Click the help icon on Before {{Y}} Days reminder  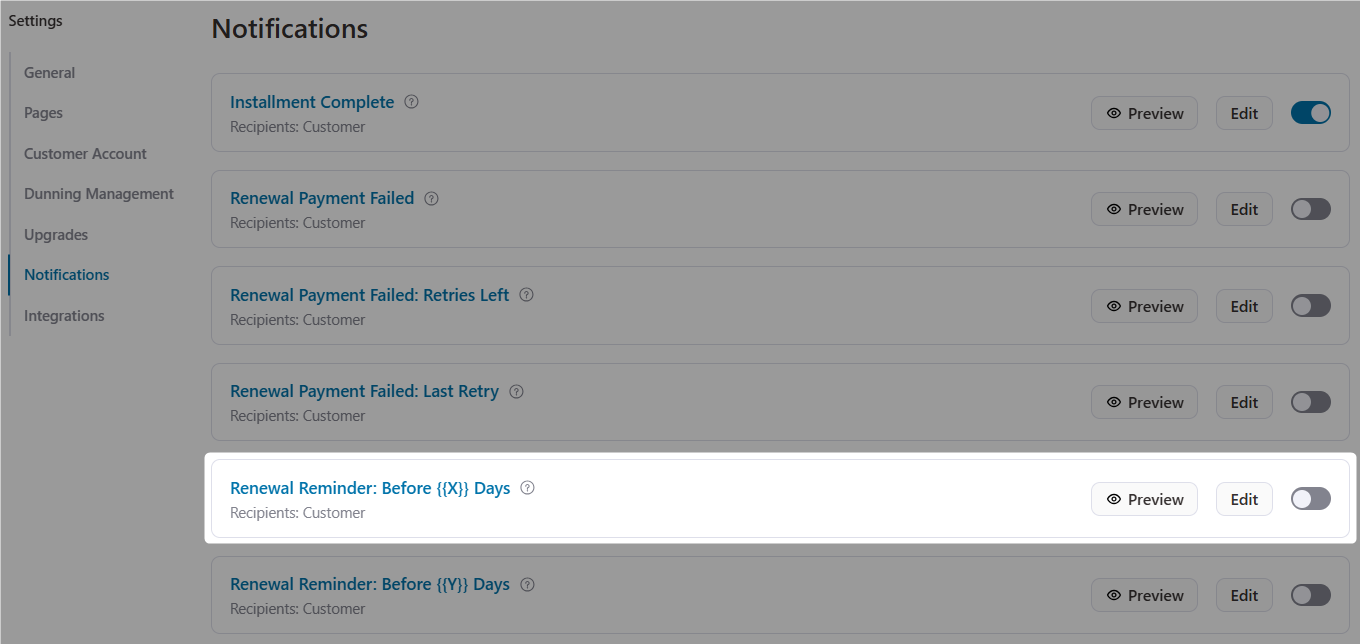[x=527, y=583]
